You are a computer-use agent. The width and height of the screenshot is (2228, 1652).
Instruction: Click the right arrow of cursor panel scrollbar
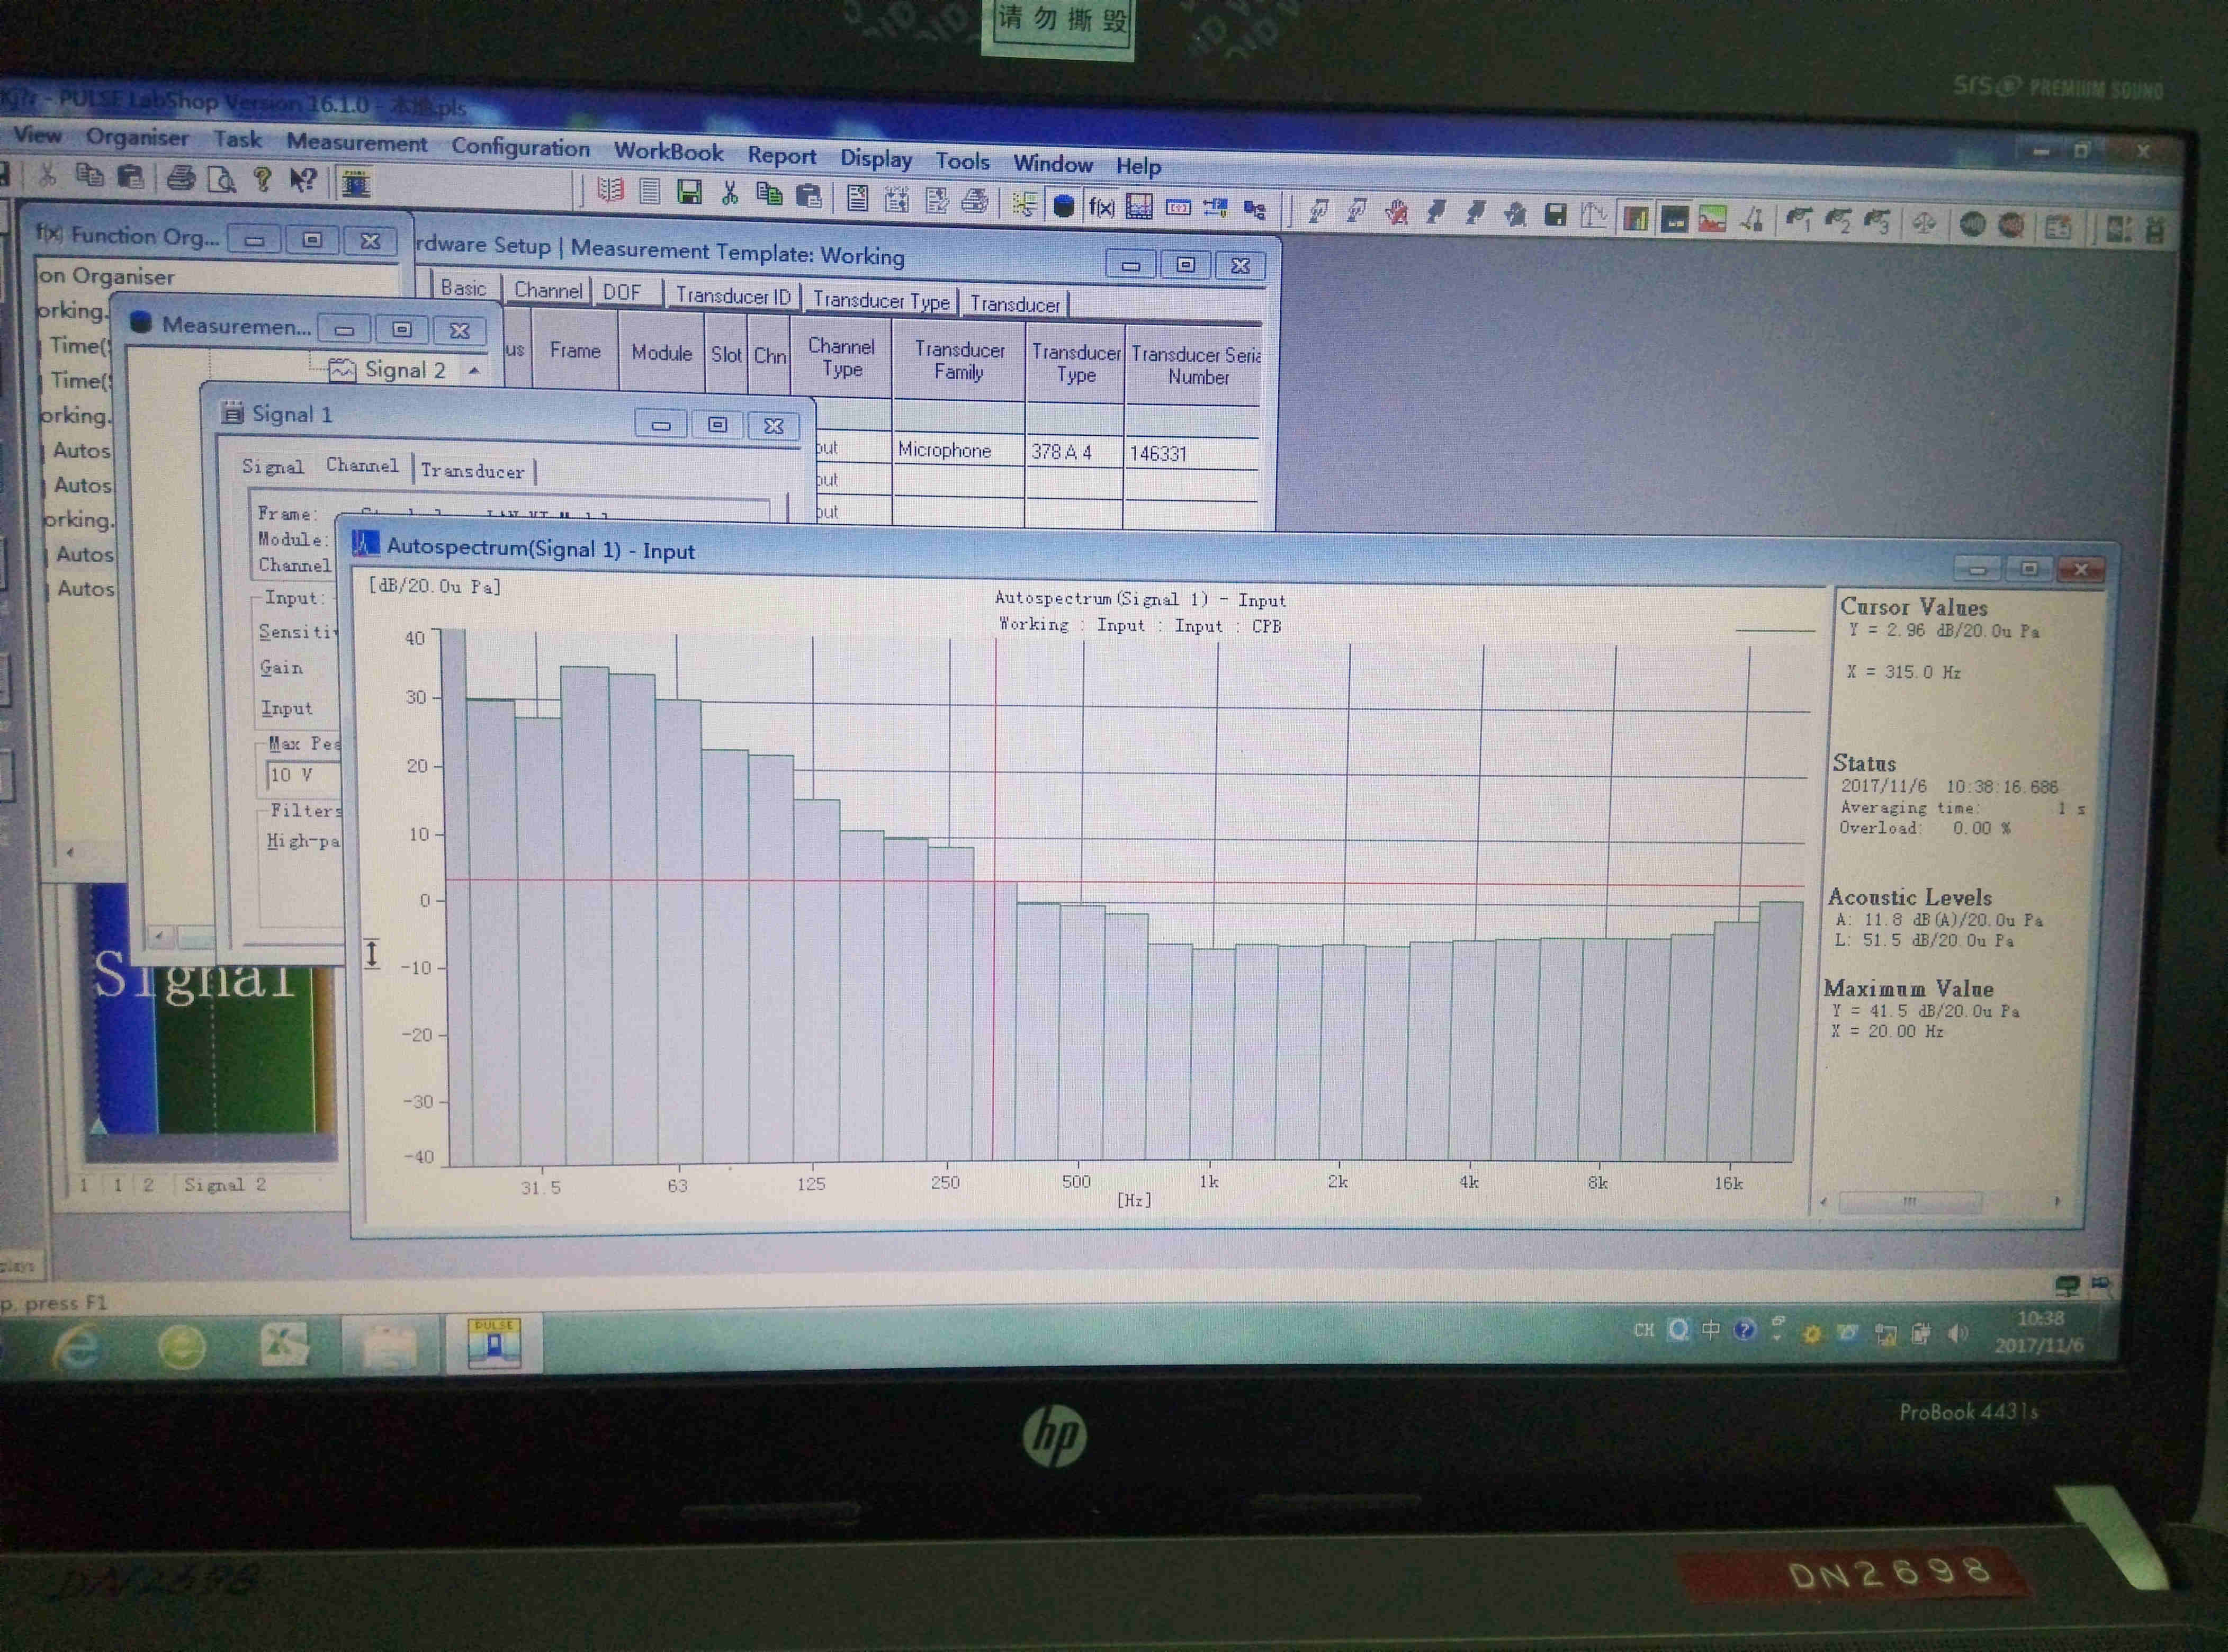[2056, 1201]
